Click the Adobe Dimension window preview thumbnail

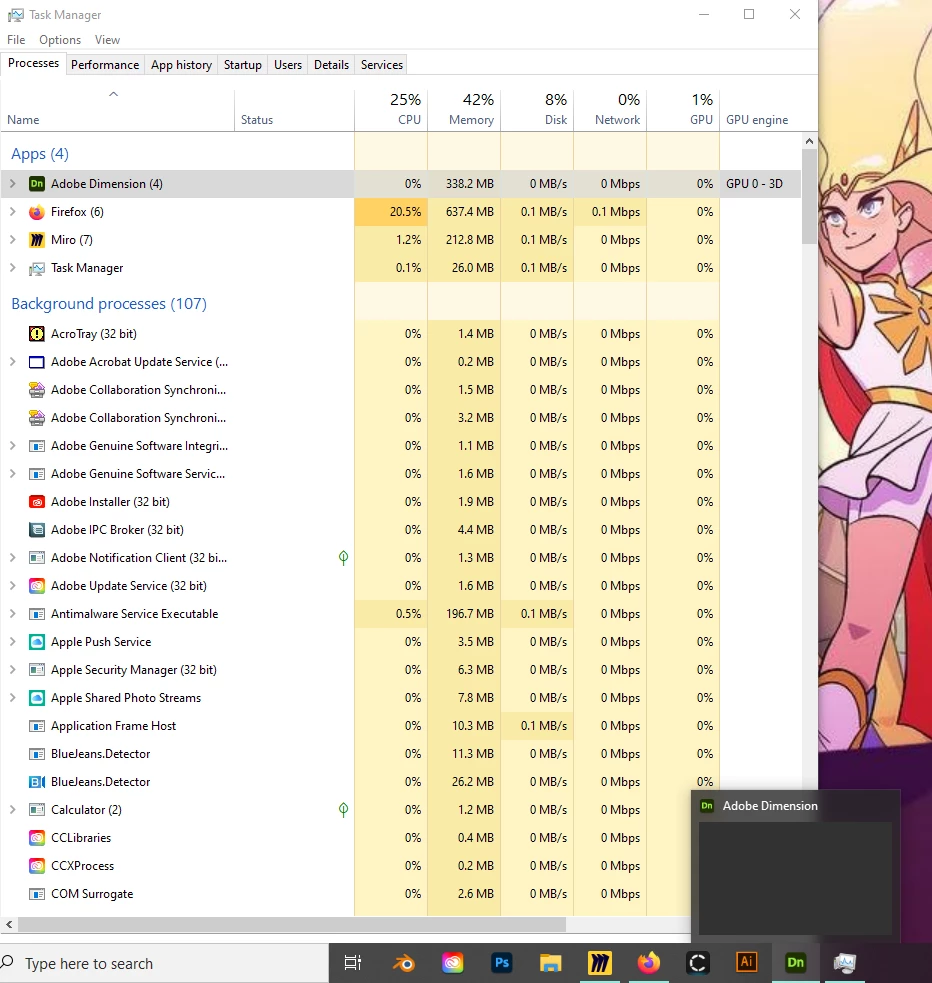point(795,878)
